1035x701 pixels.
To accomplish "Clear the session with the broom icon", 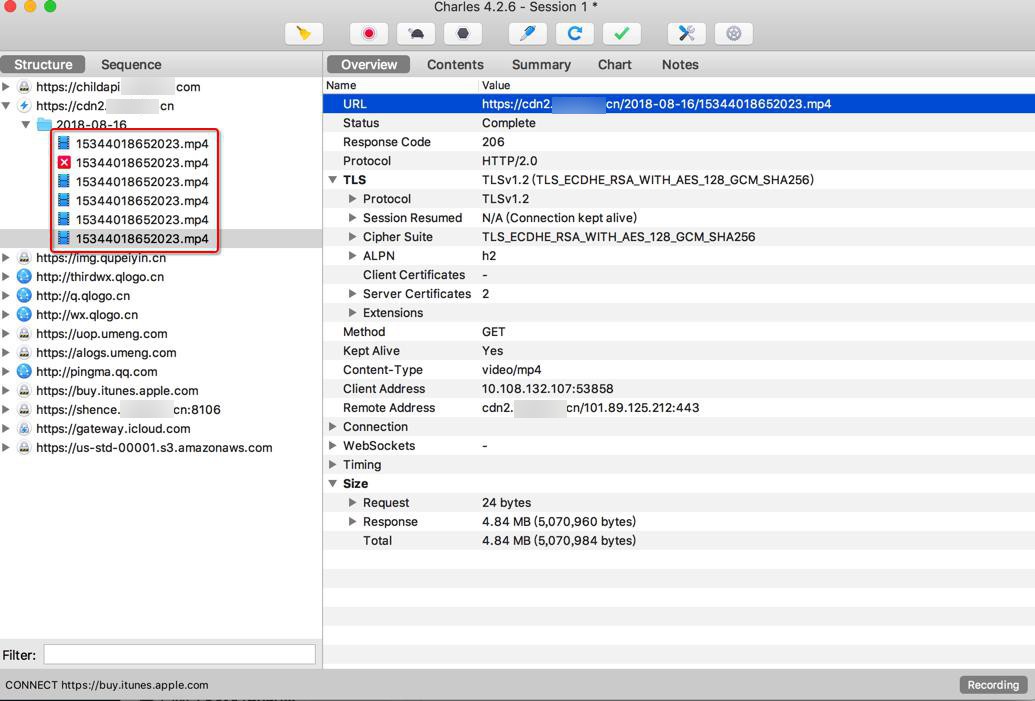I will 304,33.
